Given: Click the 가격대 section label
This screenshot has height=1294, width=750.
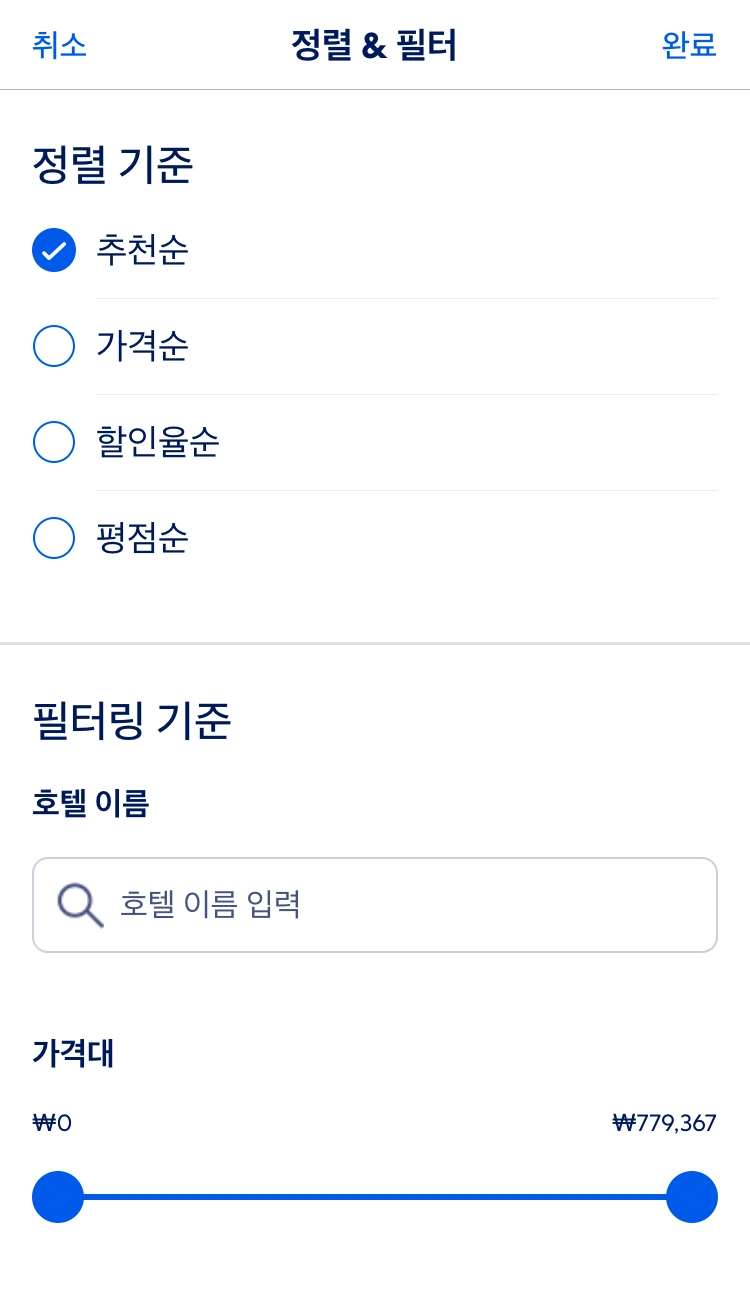Looking at the screenshot, I should coord(73,1053).
